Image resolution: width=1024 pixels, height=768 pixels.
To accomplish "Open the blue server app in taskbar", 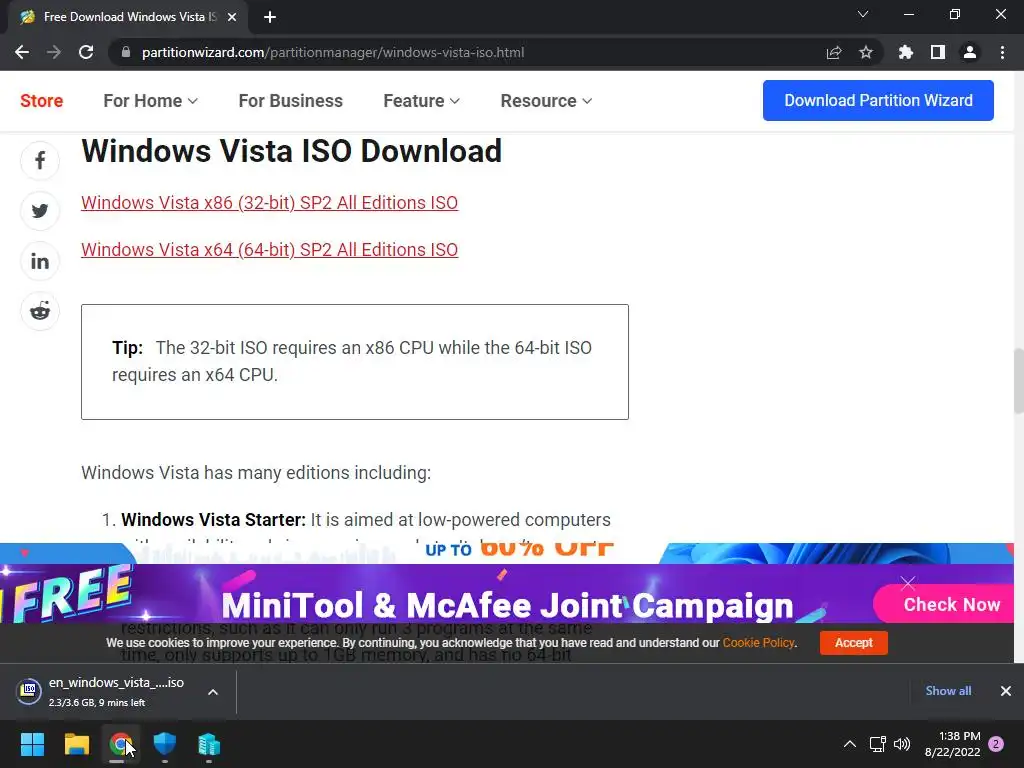I will coord(209,744).
